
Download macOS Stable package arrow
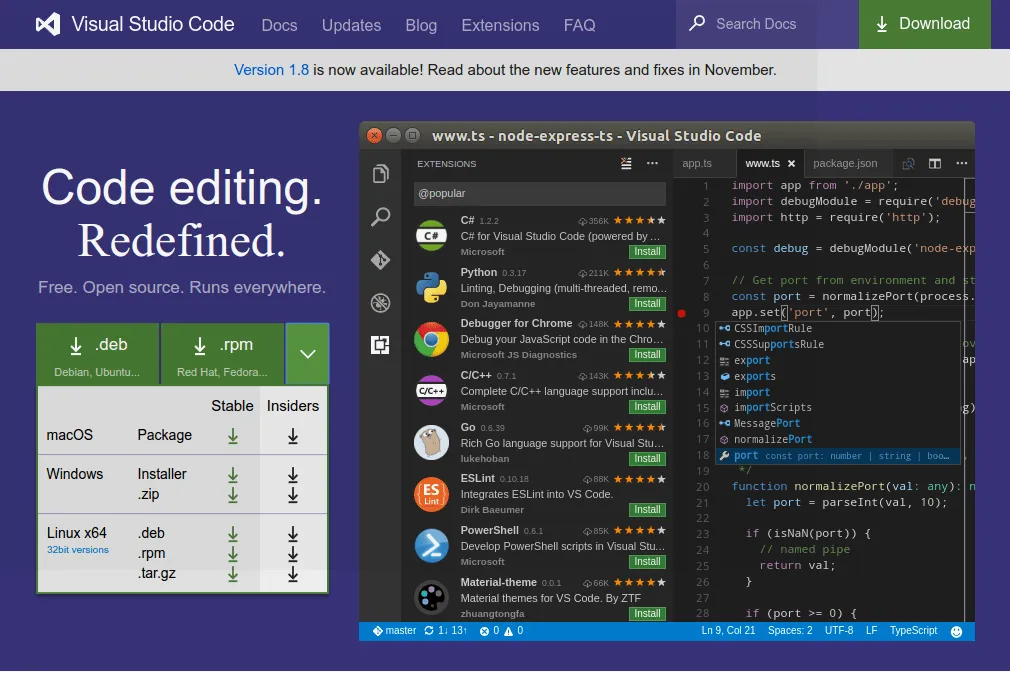233,436
